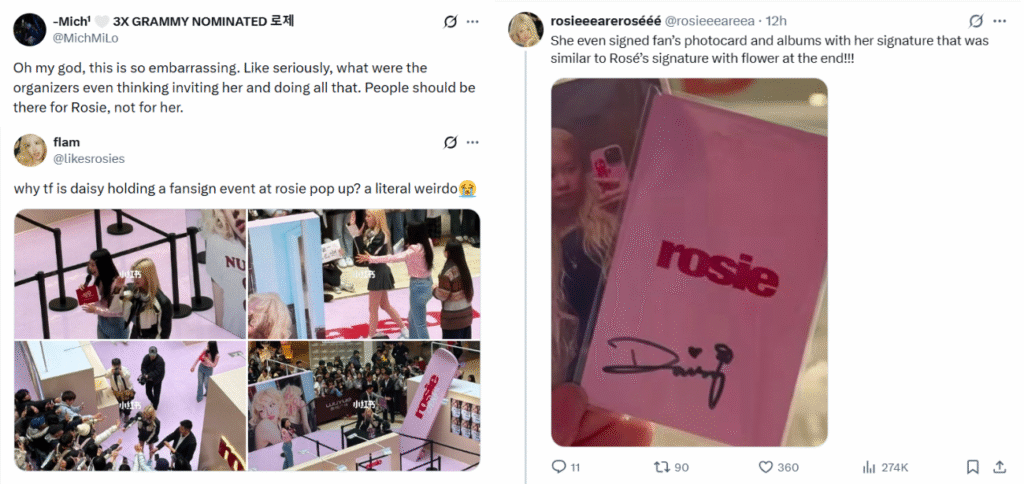Open the three-dot menu on flam's tweet
The image size is (1024, 484).
[473, 142]
